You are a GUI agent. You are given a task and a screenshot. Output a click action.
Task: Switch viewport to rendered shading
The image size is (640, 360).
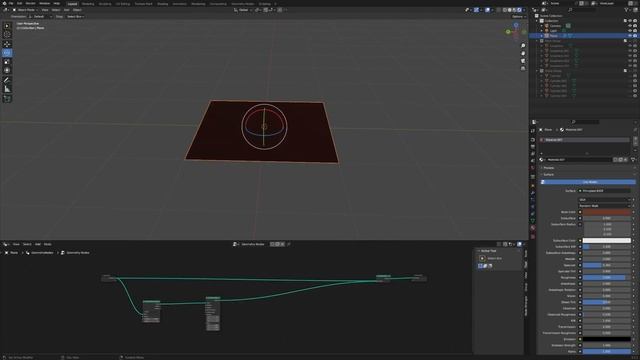click(x=519, y=10)
